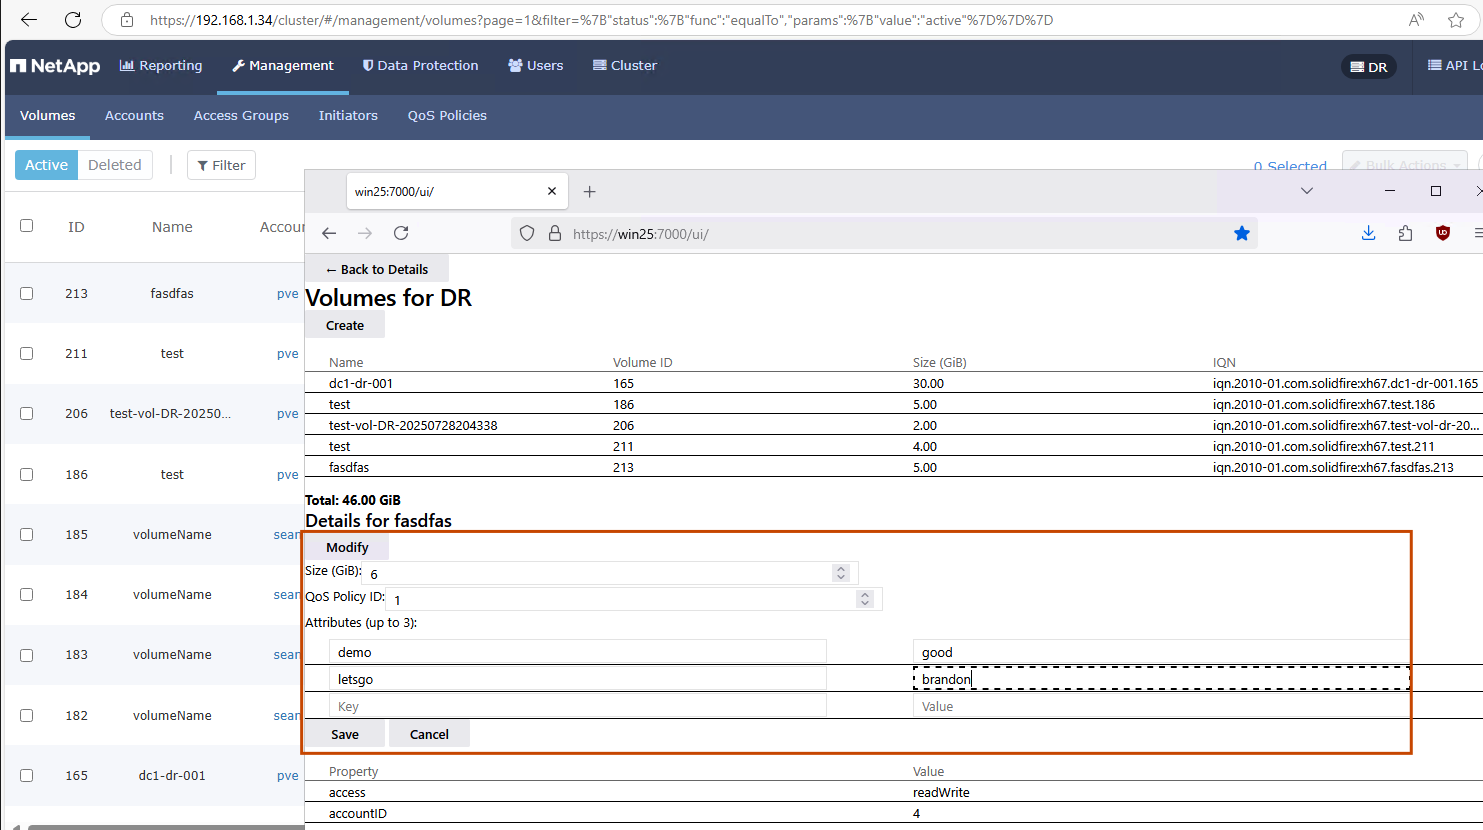The height and width of the screenshot is (830, 1483).
Task: Click the uBlock Origin shield icon
Action: pos(1442,233)
